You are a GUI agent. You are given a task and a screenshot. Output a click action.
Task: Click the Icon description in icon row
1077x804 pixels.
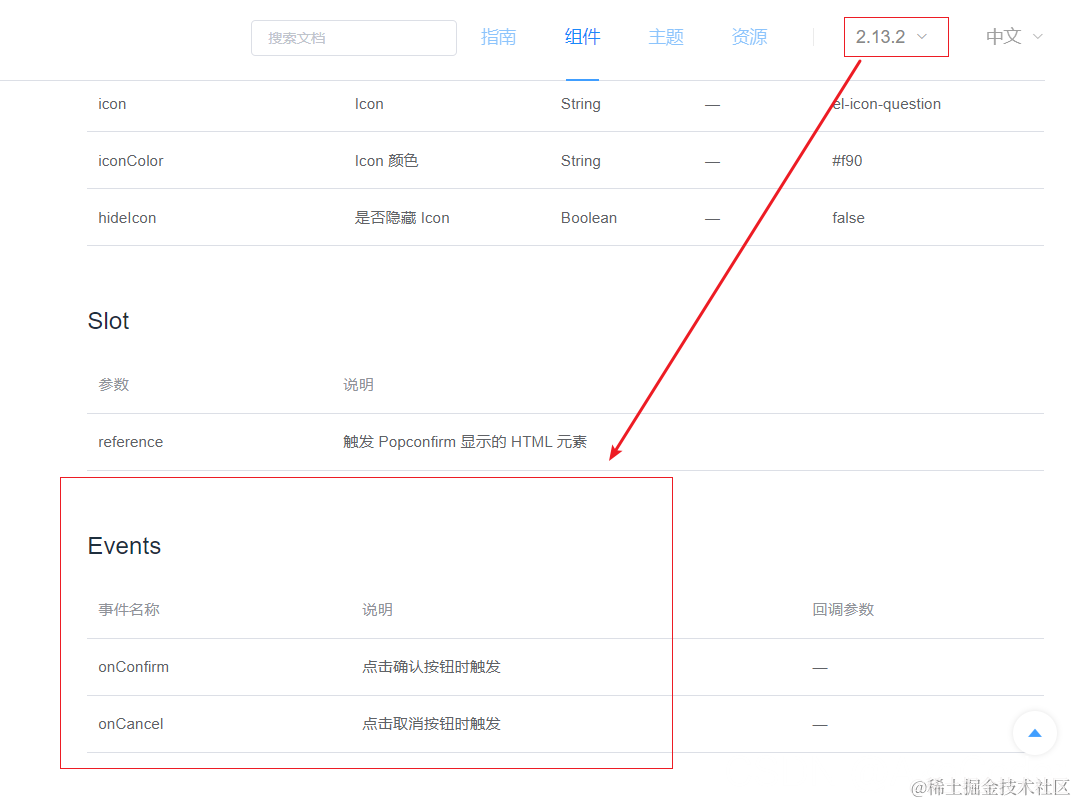pos(369,104)
